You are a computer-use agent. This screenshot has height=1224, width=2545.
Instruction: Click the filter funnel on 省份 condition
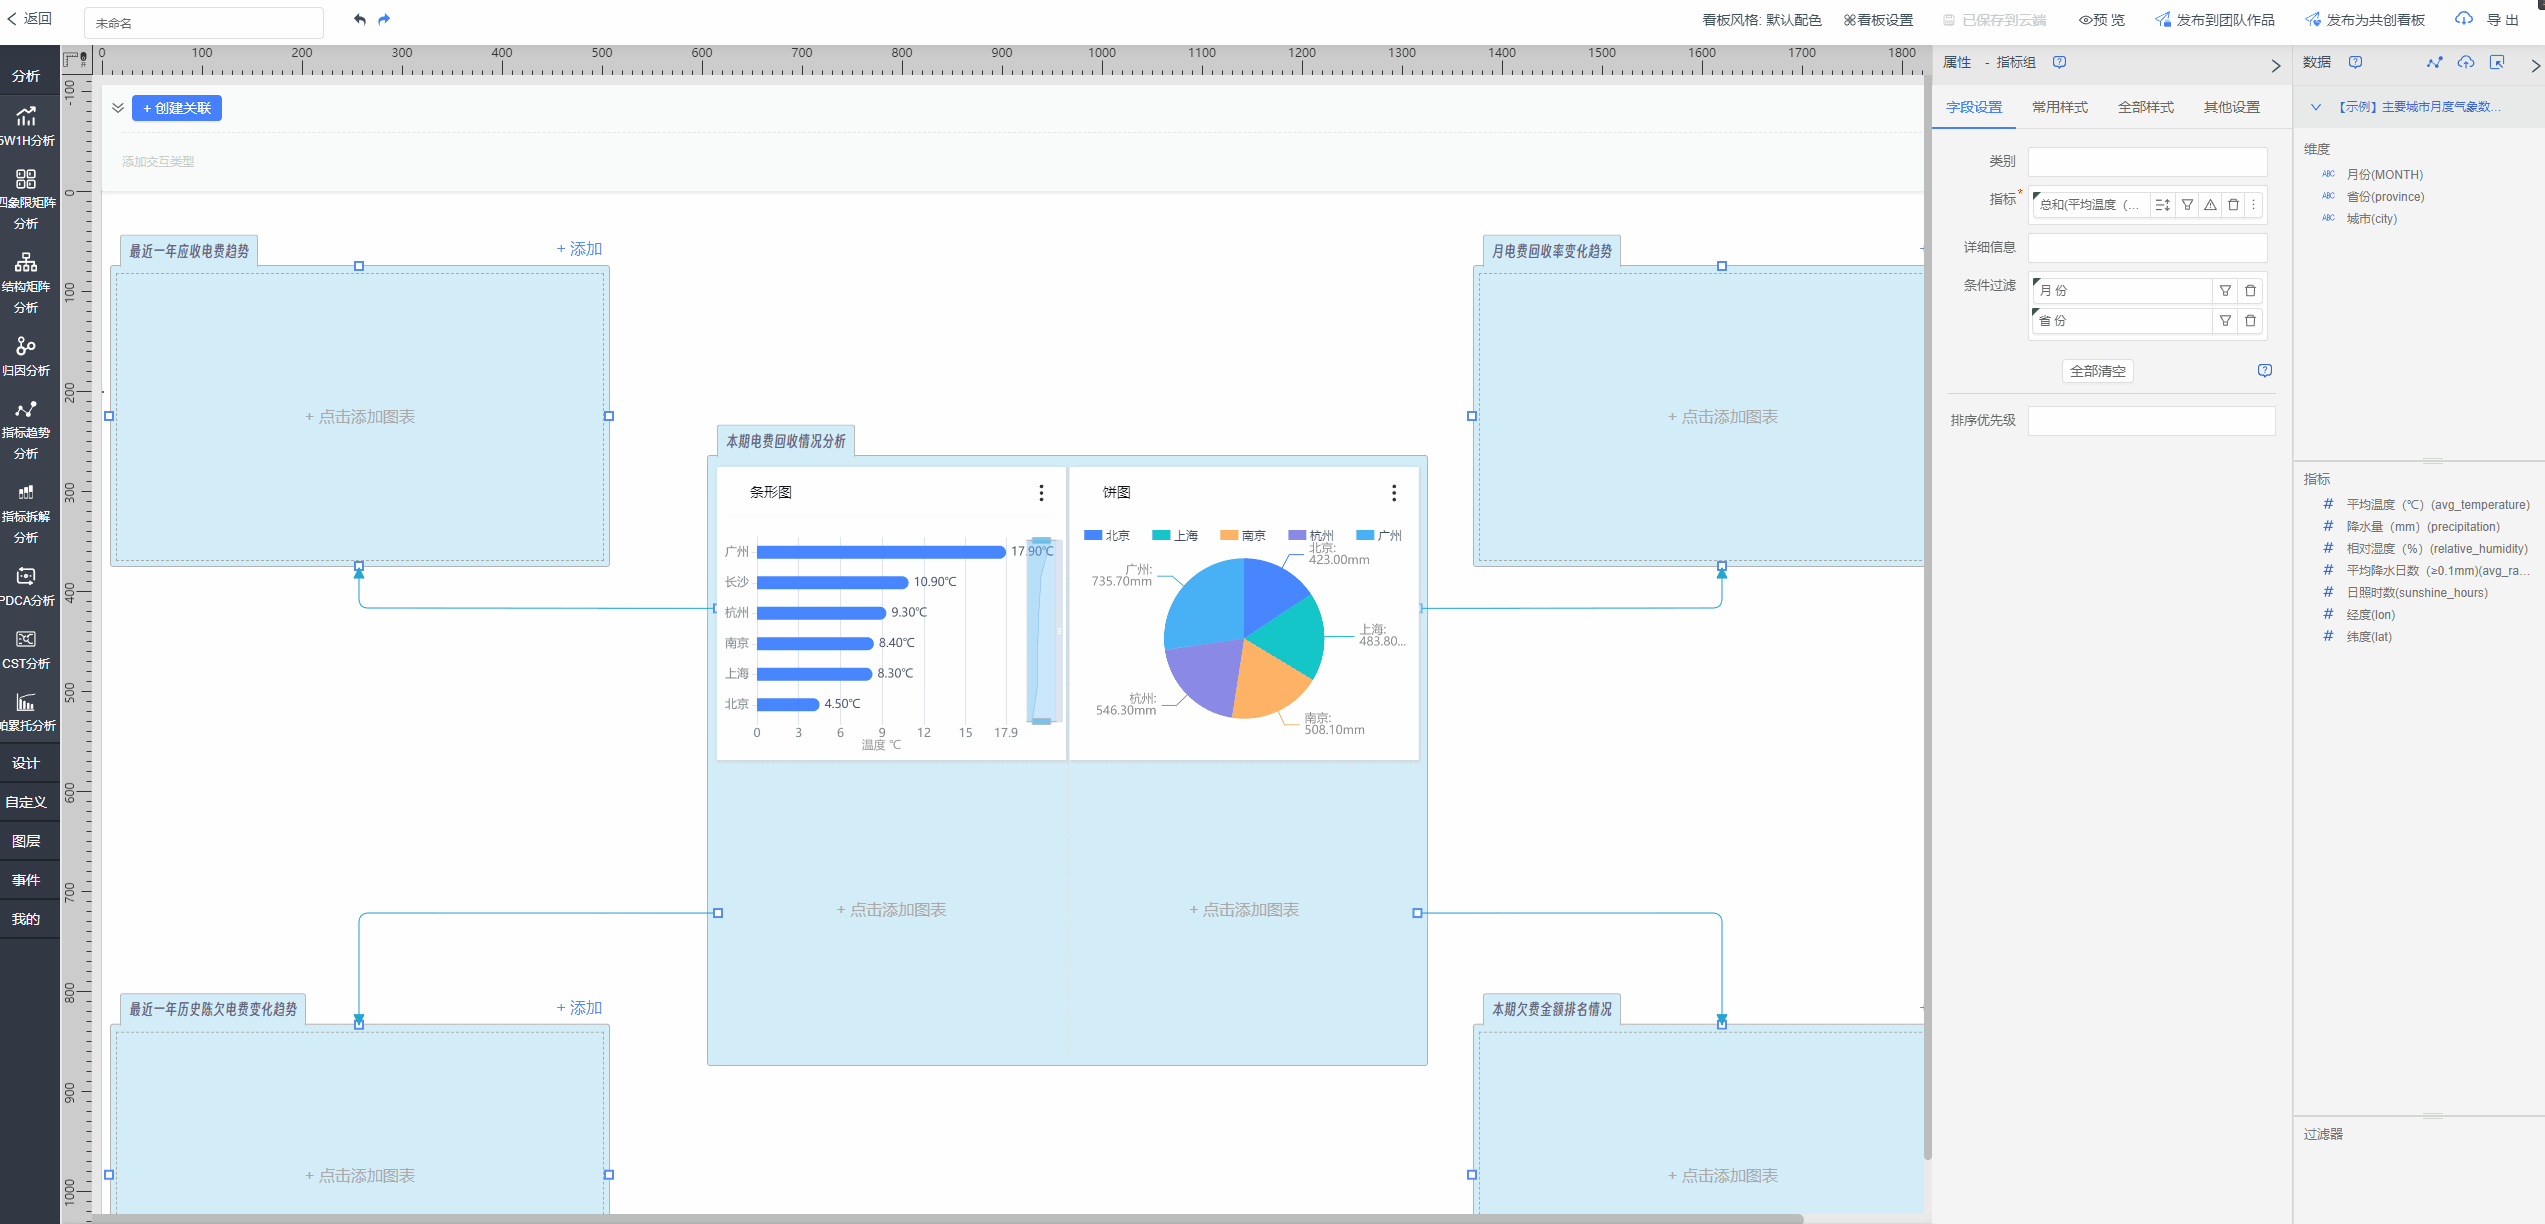(2225, 321)
